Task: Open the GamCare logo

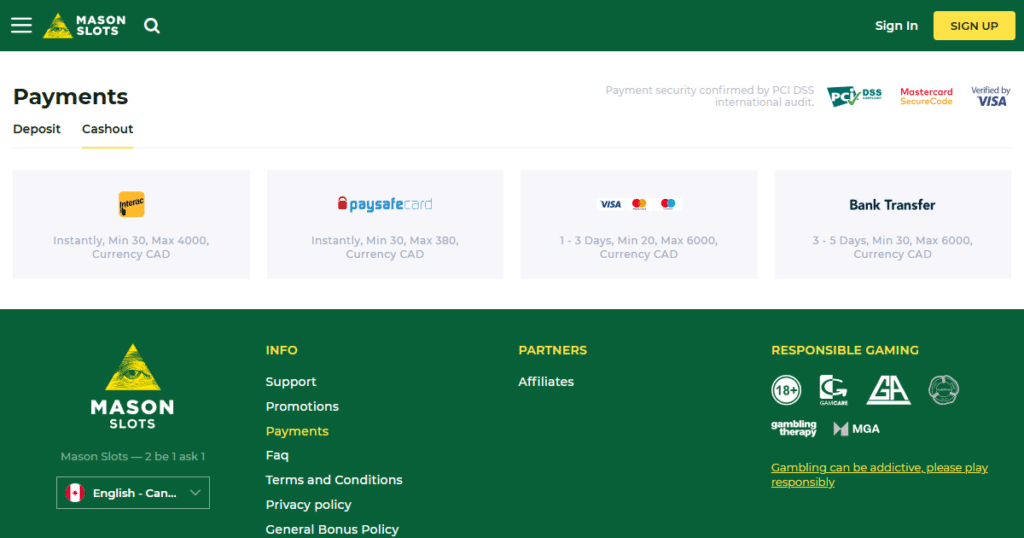Action: (833, 390)
